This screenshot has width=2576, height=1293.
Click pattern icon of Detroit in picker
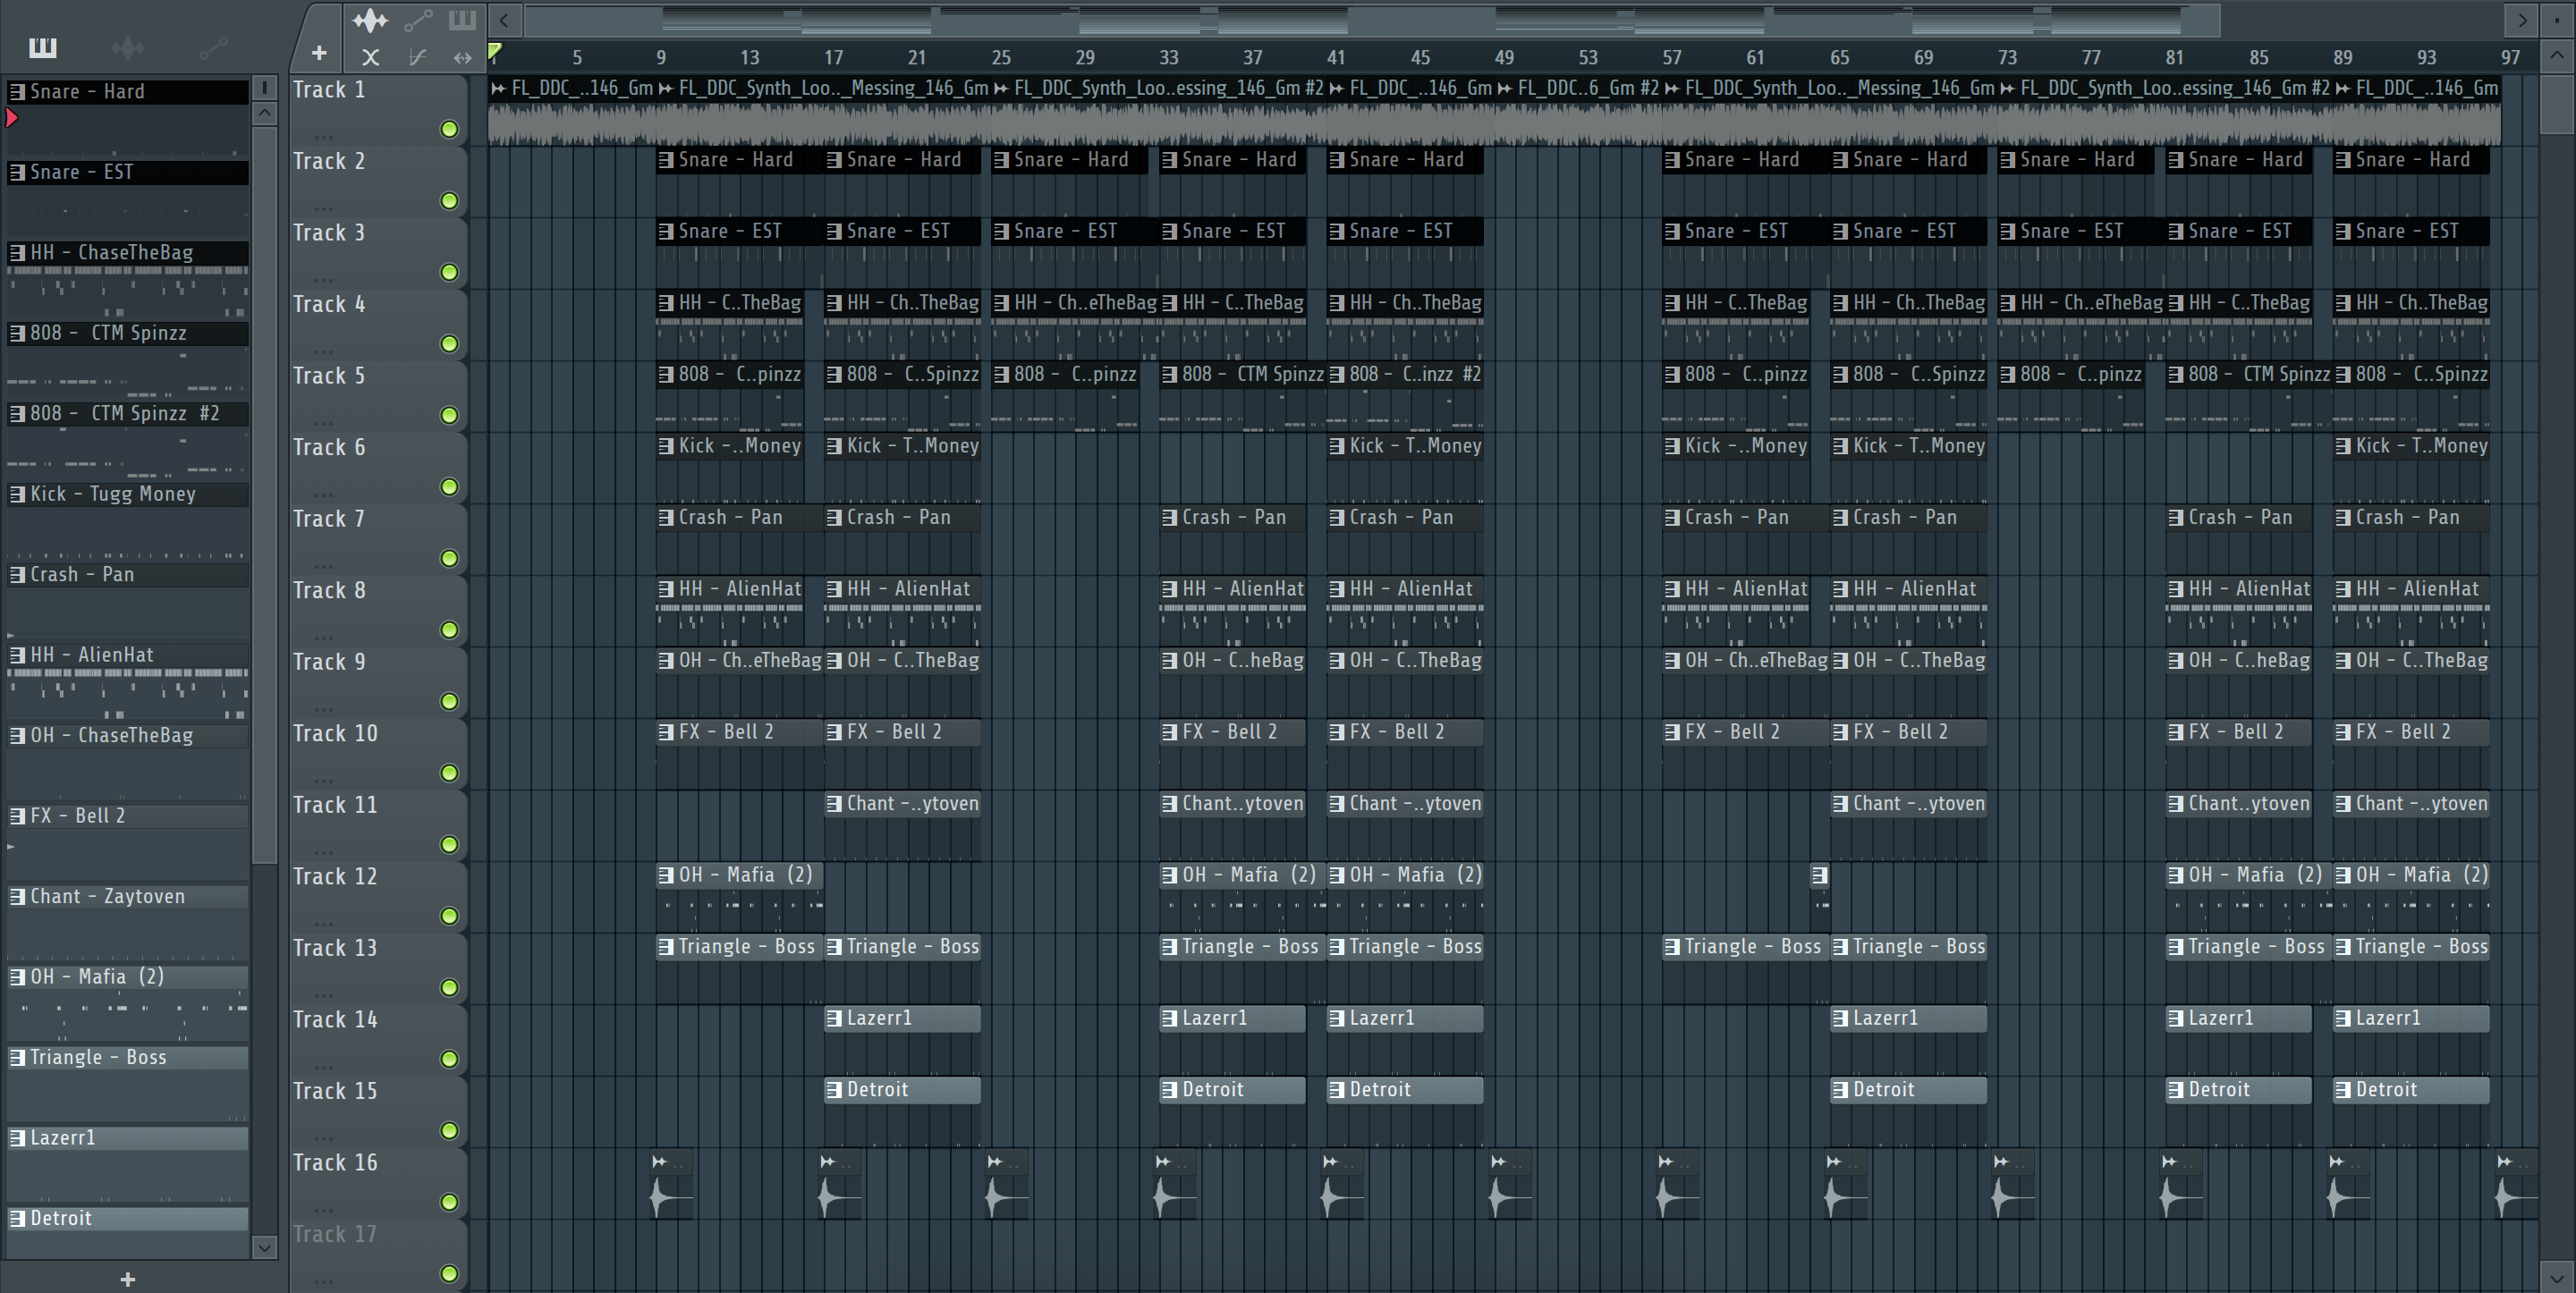17,1218
